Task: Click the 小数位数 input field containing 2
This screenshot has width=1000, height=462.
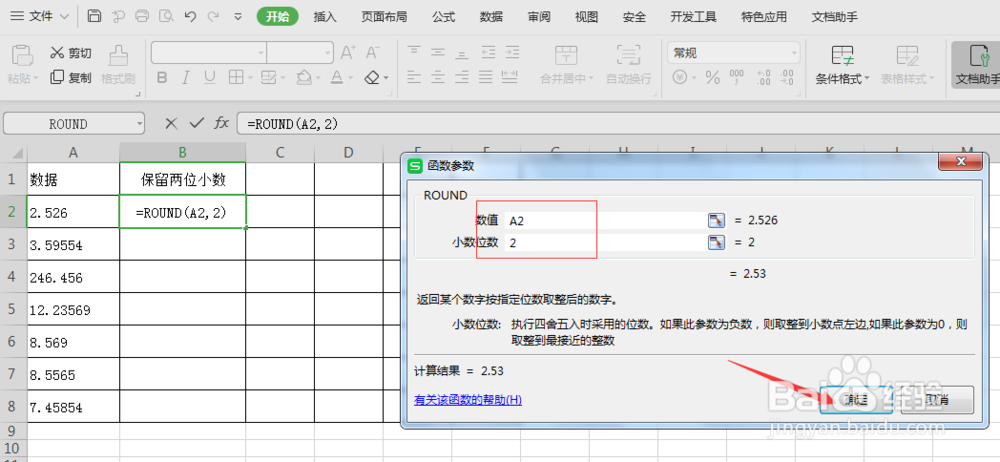Action: coord(606,242)
